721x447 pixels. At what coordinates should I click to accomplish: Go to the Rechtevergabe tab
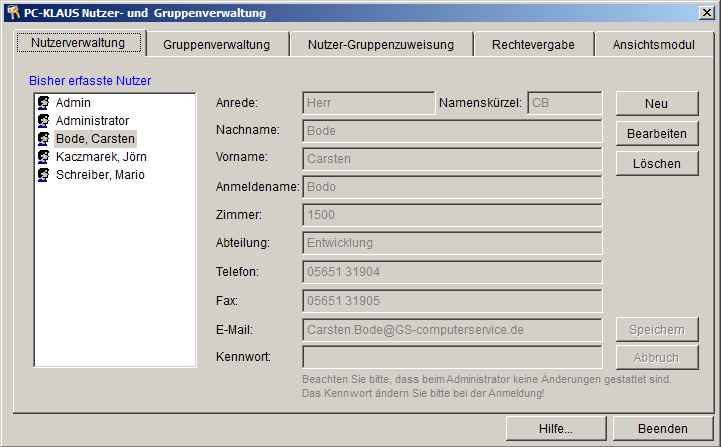point(533,45)
